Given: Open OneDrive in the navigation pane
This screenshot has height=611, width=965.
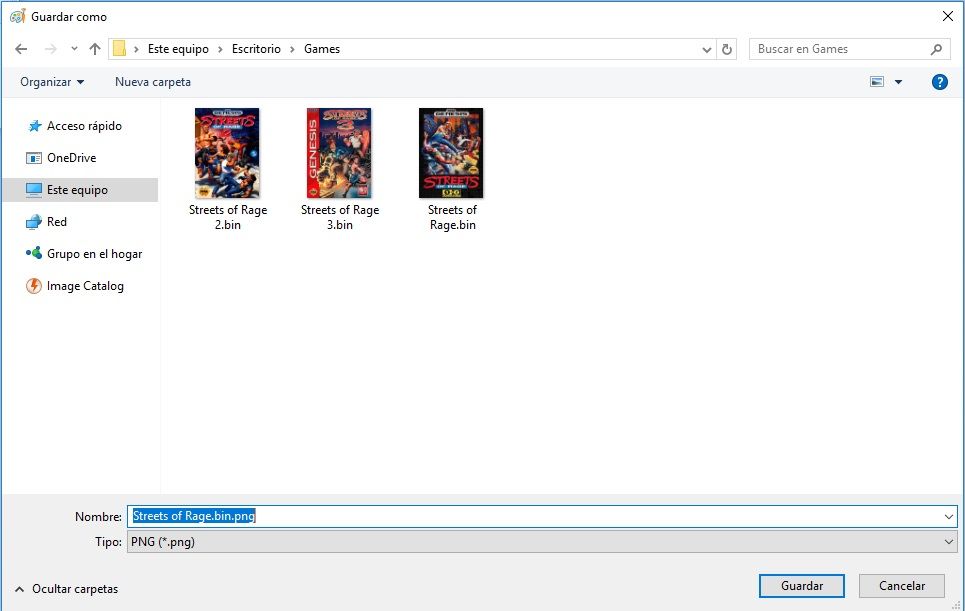Looking at the screenshot, I should pos(71,158).
